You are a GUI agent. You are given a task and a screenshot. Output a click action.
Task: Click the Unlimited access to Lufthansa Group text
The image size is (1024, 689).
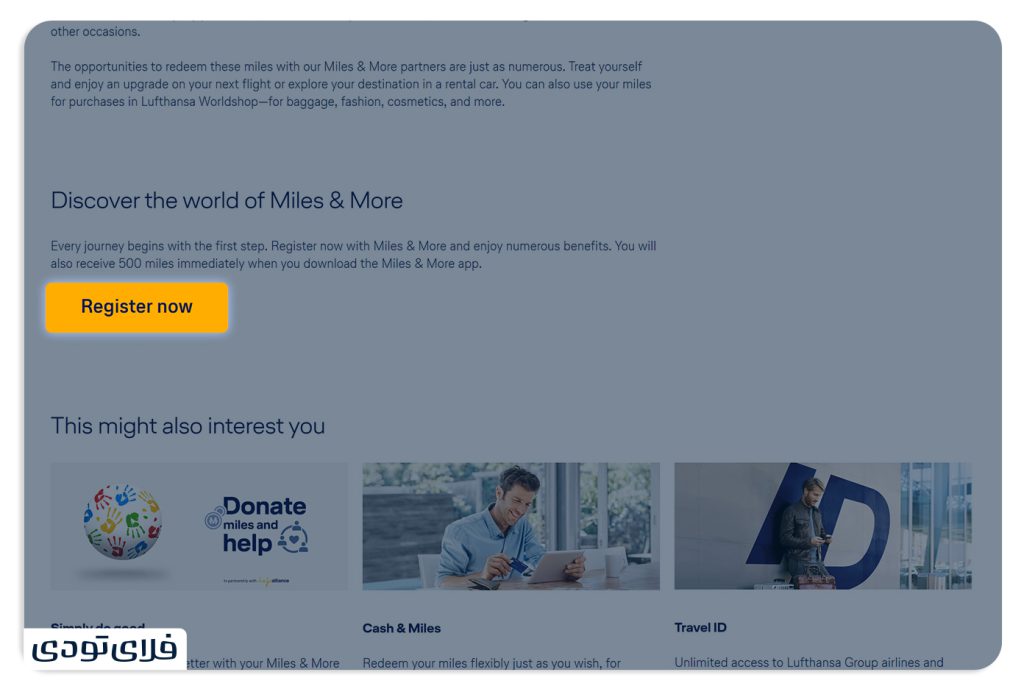808,662
